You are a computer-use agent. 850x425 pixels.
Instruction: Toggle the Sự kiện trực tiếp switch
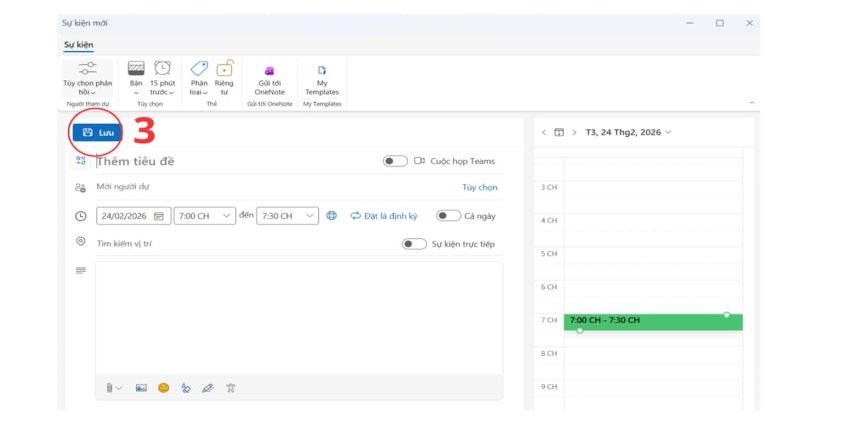[x=414, y=244]
